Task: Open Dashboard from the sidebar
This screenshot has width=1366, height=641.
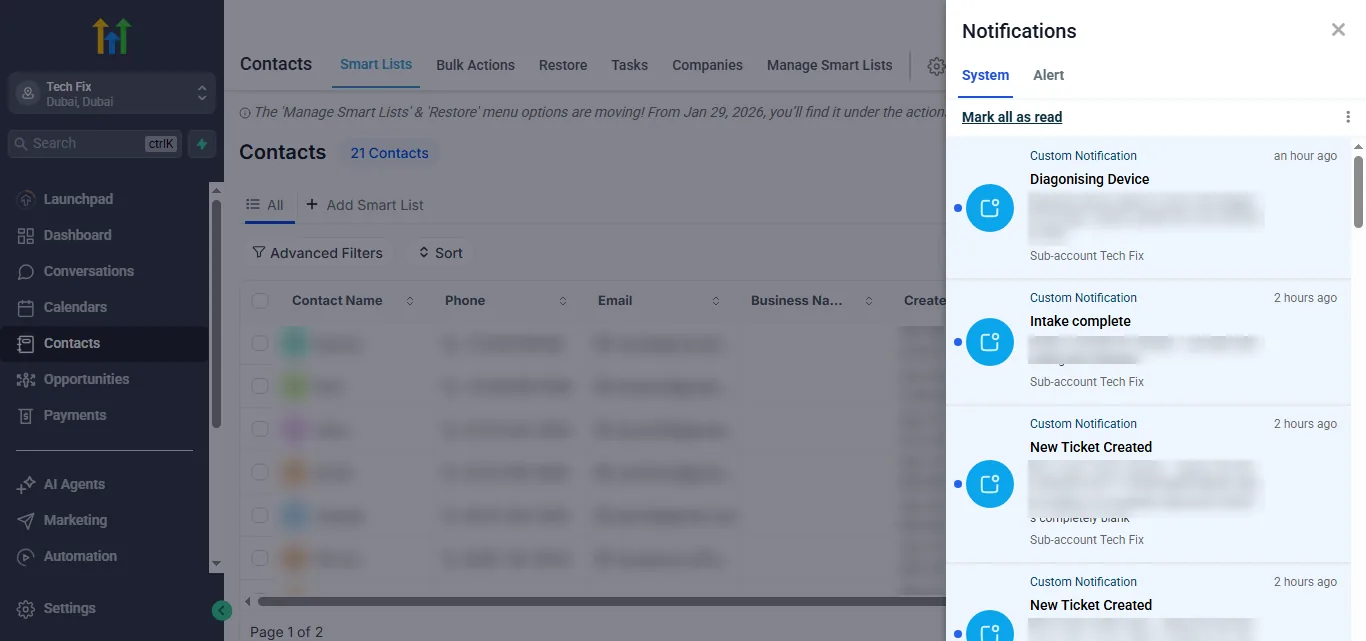Action: click(104, 235)
